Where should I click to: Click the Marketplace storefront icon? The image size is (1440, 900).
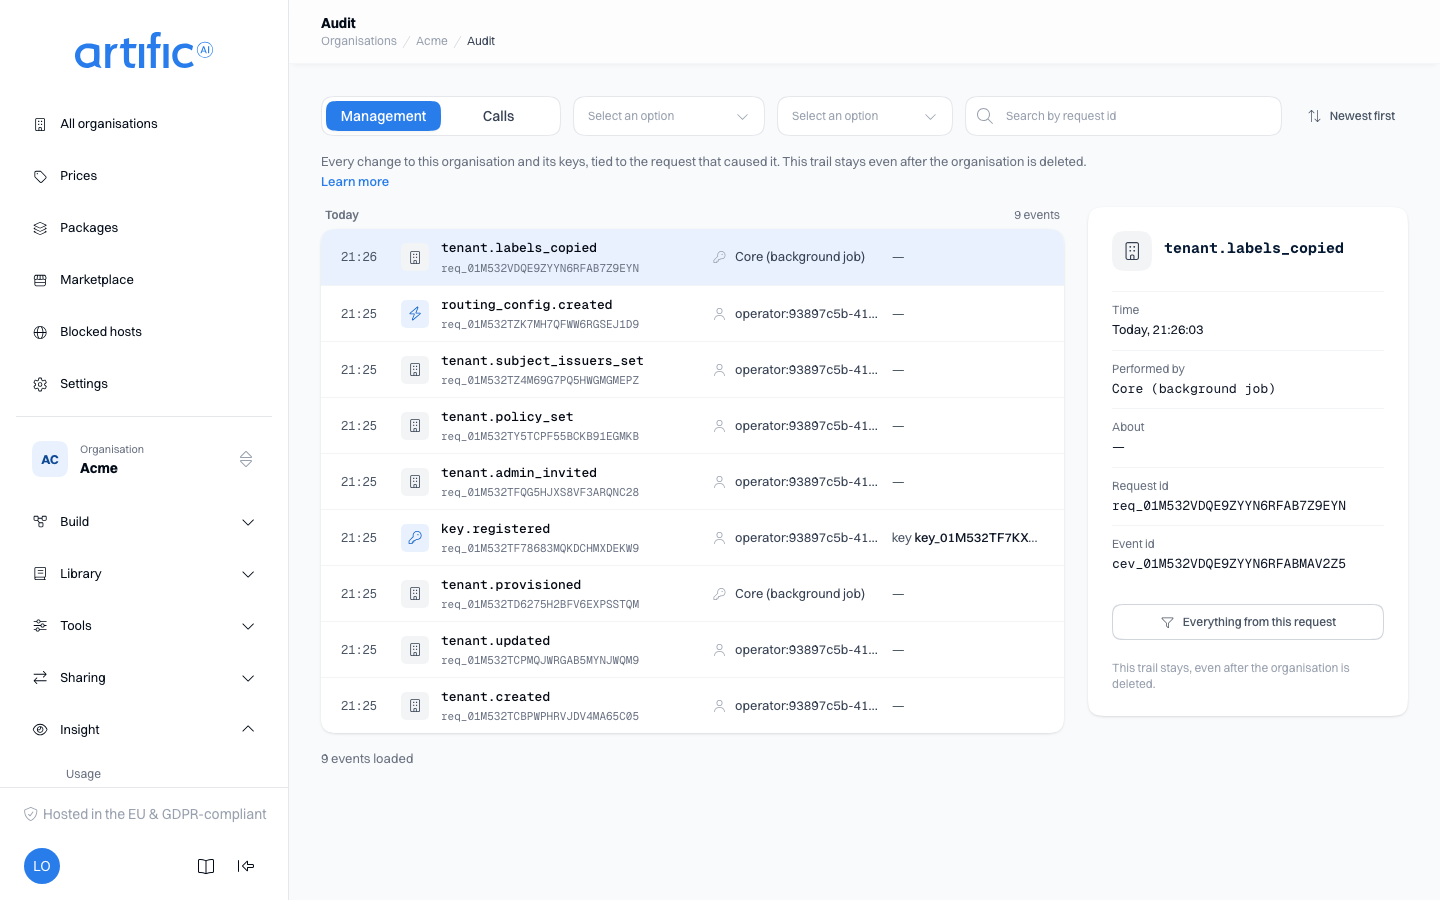(x=40, y=280)
